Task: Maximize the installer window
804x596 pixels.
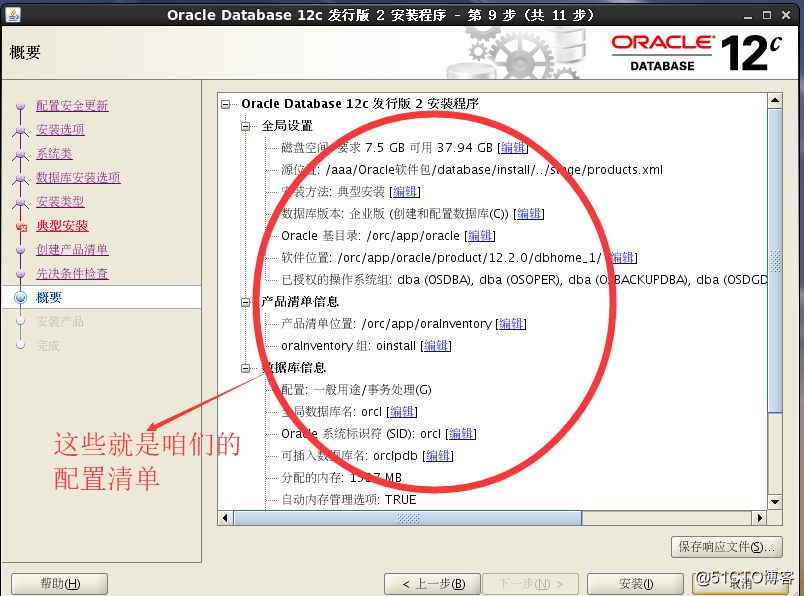Action: (x=767, y=15)
